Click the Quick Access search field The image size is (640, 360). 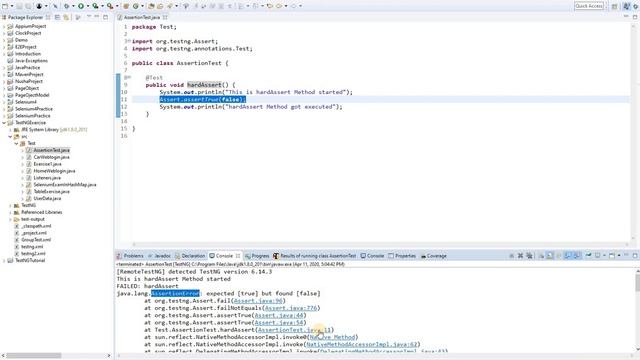tap(589, 6)
